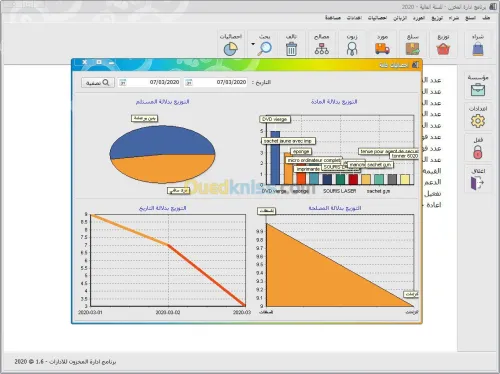This screenshot has height=374, width=500.
Task: Click the 'toner 6020' data label
Action: click(405, 156)
